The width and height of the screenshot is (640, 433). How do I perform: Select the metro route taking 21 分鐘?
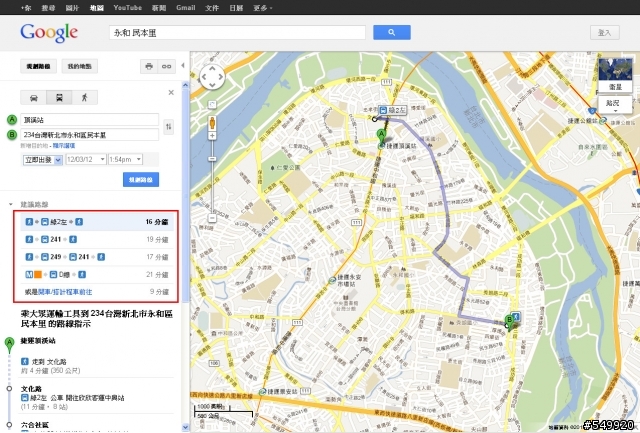click(x=97, y=275)
